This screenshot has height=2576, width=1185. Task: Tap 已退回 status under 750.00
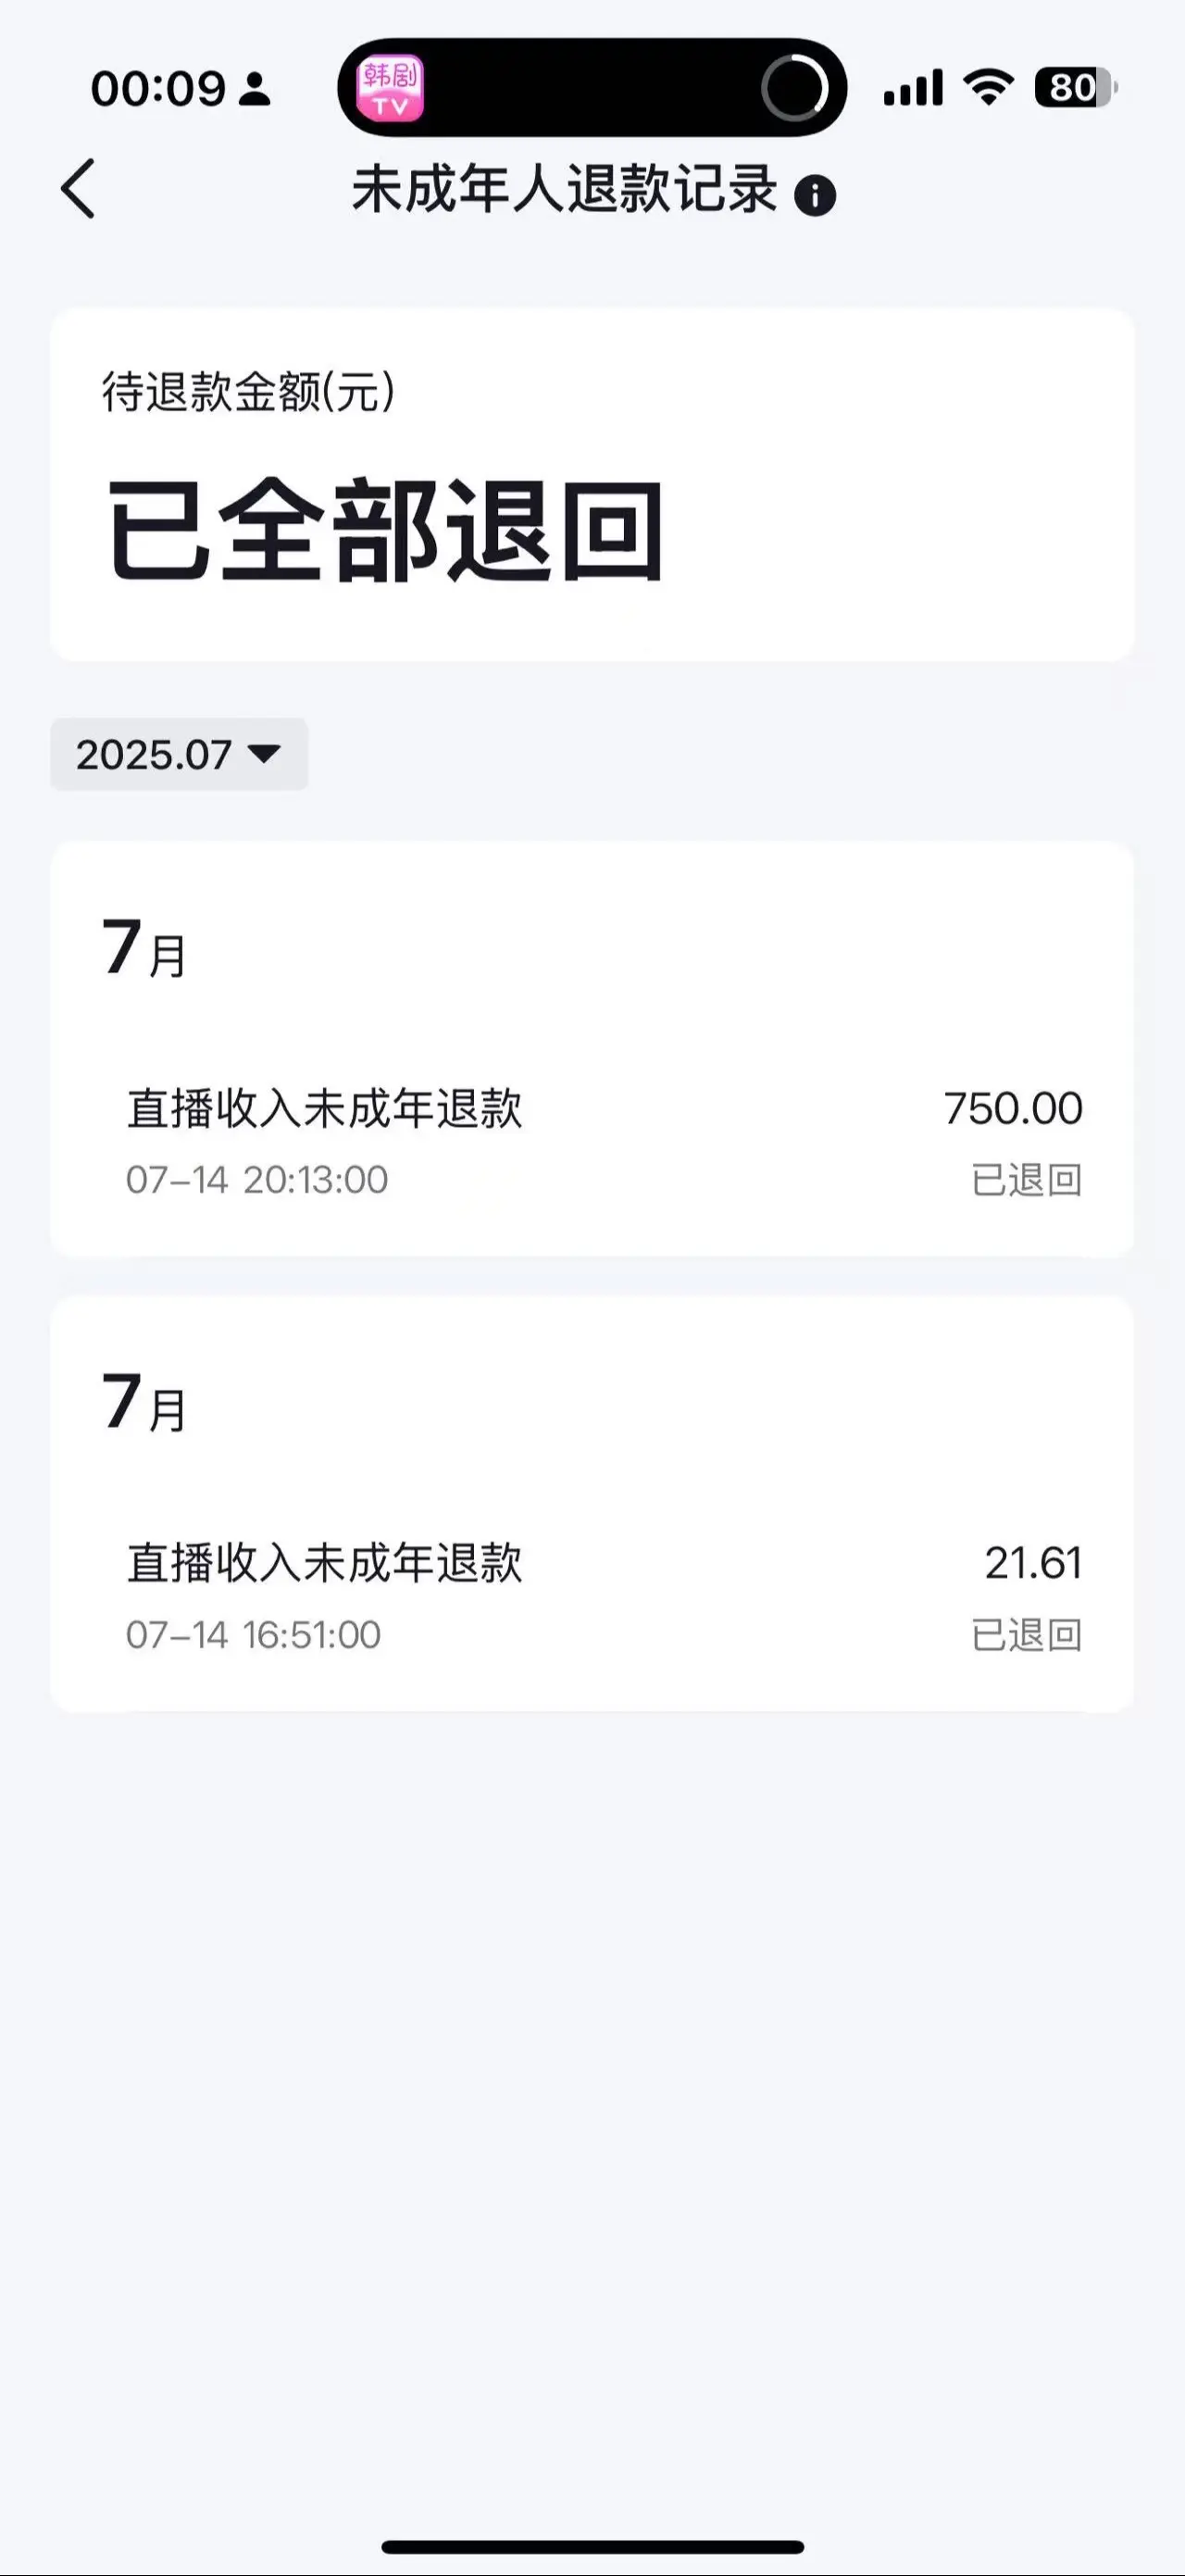coord(1027,1180)
